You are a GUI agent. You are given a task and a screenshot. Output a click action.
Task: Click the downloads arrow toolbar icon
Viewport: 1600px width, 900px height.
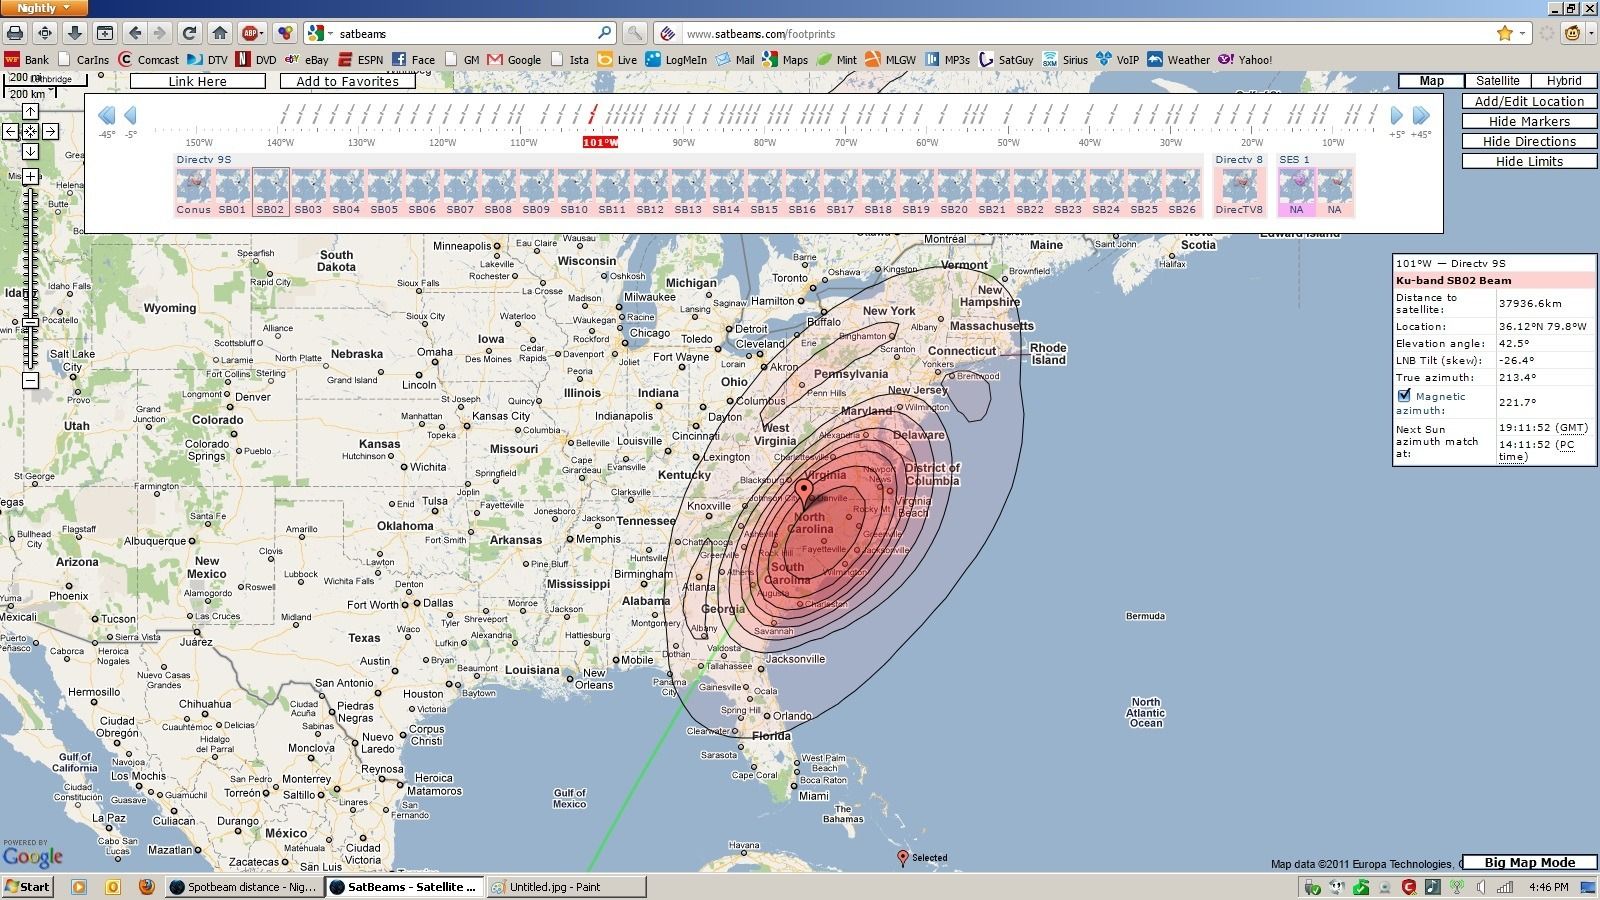(x=74, y=33)
